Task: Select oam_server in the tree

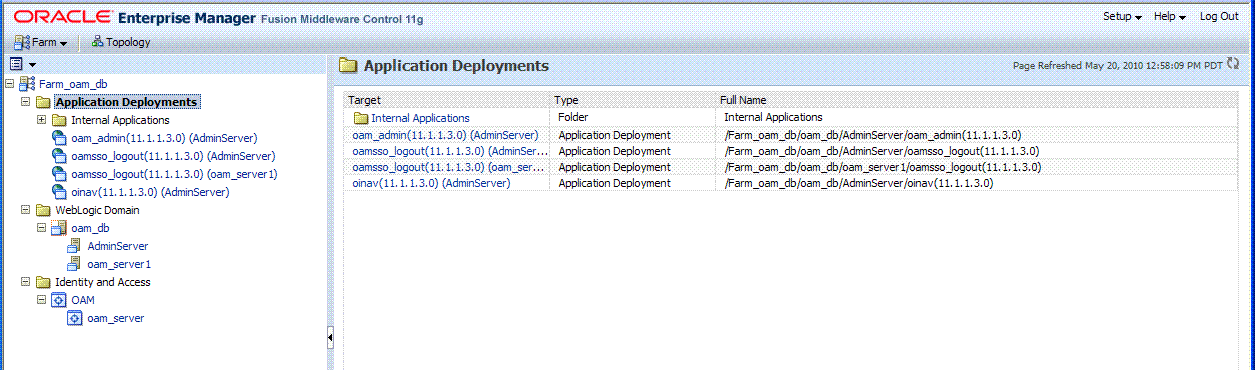Action: [116, 318]
